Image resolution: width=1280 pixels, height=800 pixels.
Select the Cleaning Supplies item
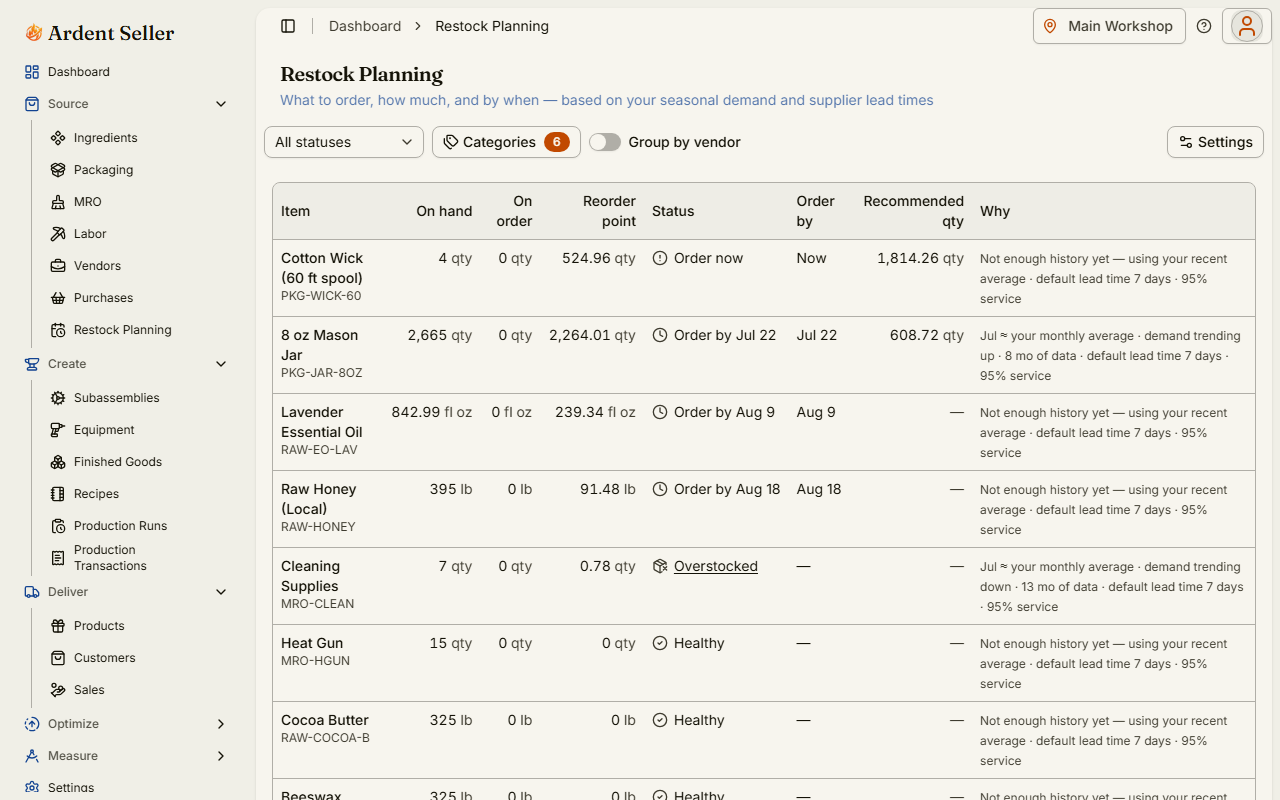tap(310, 576)
